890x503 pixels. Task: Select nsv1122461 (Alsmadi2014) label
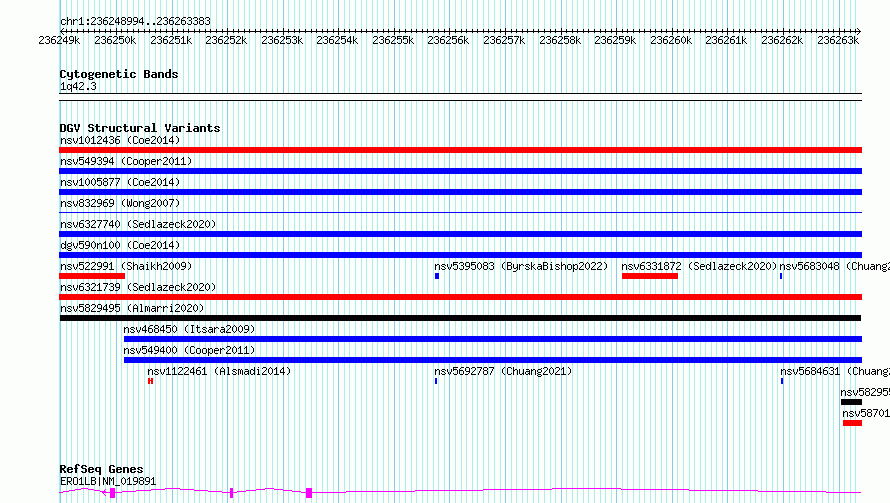click(219, 371)
